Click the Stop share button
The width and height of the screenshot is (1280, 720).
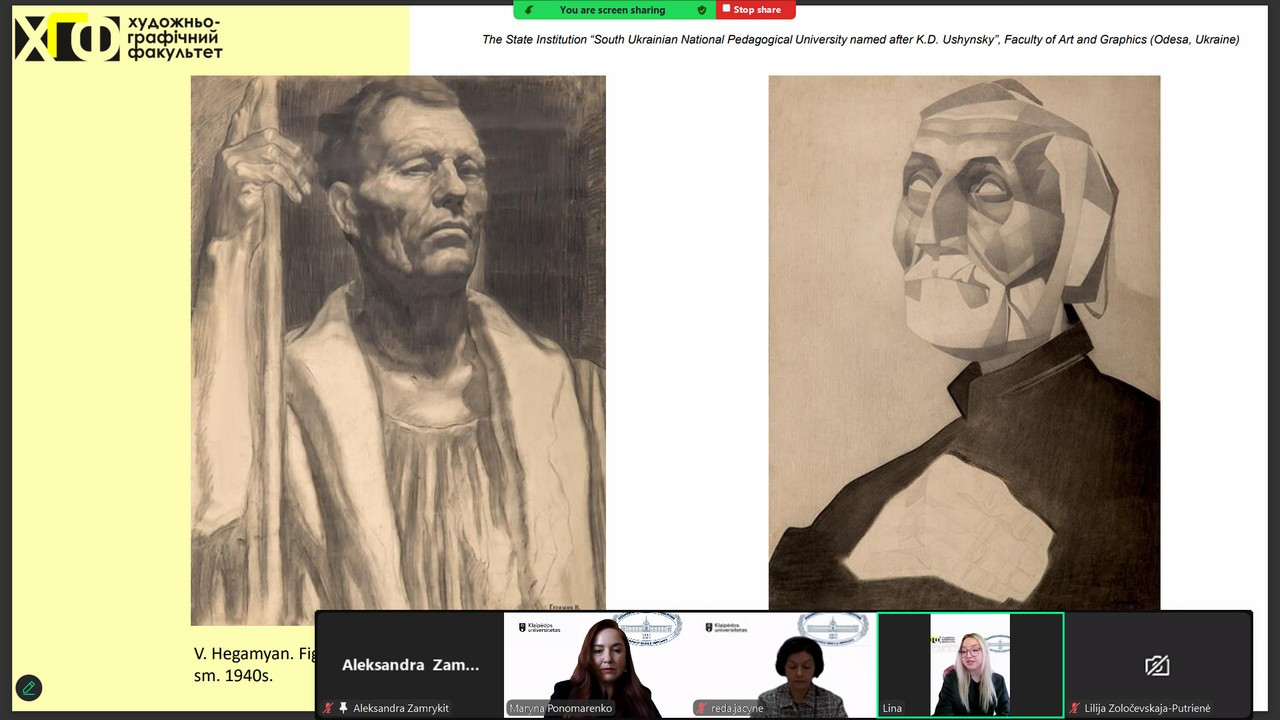[756, 10]
